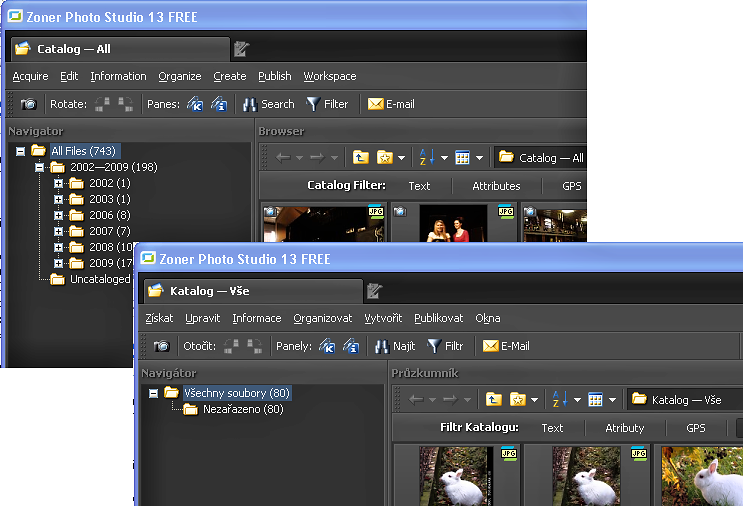Collapse the Všechny soubory (80) node
This screenshot has height=506, width=743.
point(153,393)
